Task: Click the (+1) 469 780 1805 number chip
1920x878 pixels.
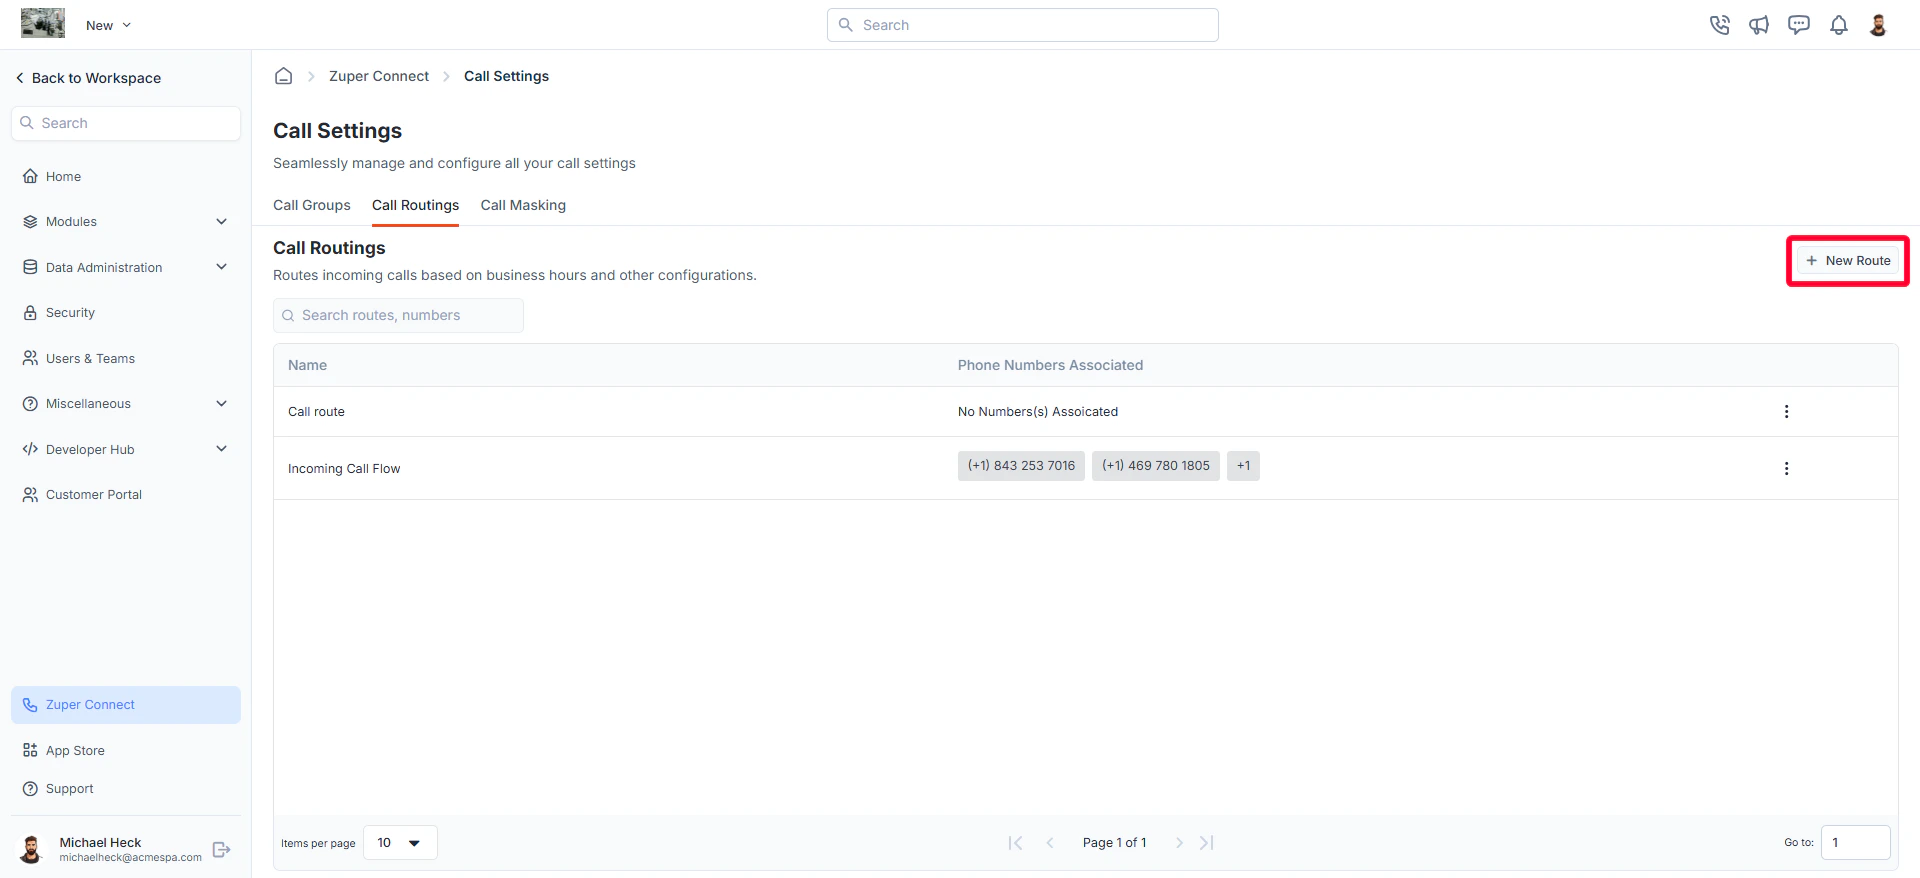Action: click(1156, 466)
